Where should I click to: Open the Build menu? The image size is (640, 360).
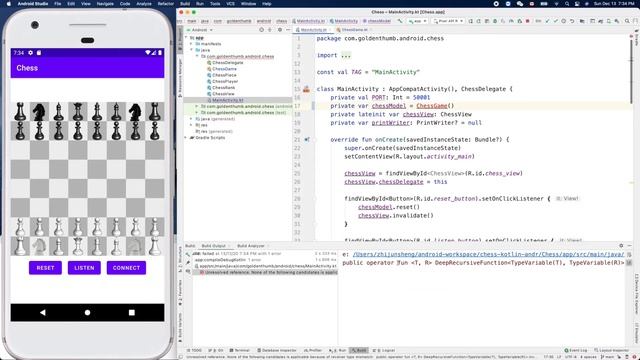tap(185, 4)
